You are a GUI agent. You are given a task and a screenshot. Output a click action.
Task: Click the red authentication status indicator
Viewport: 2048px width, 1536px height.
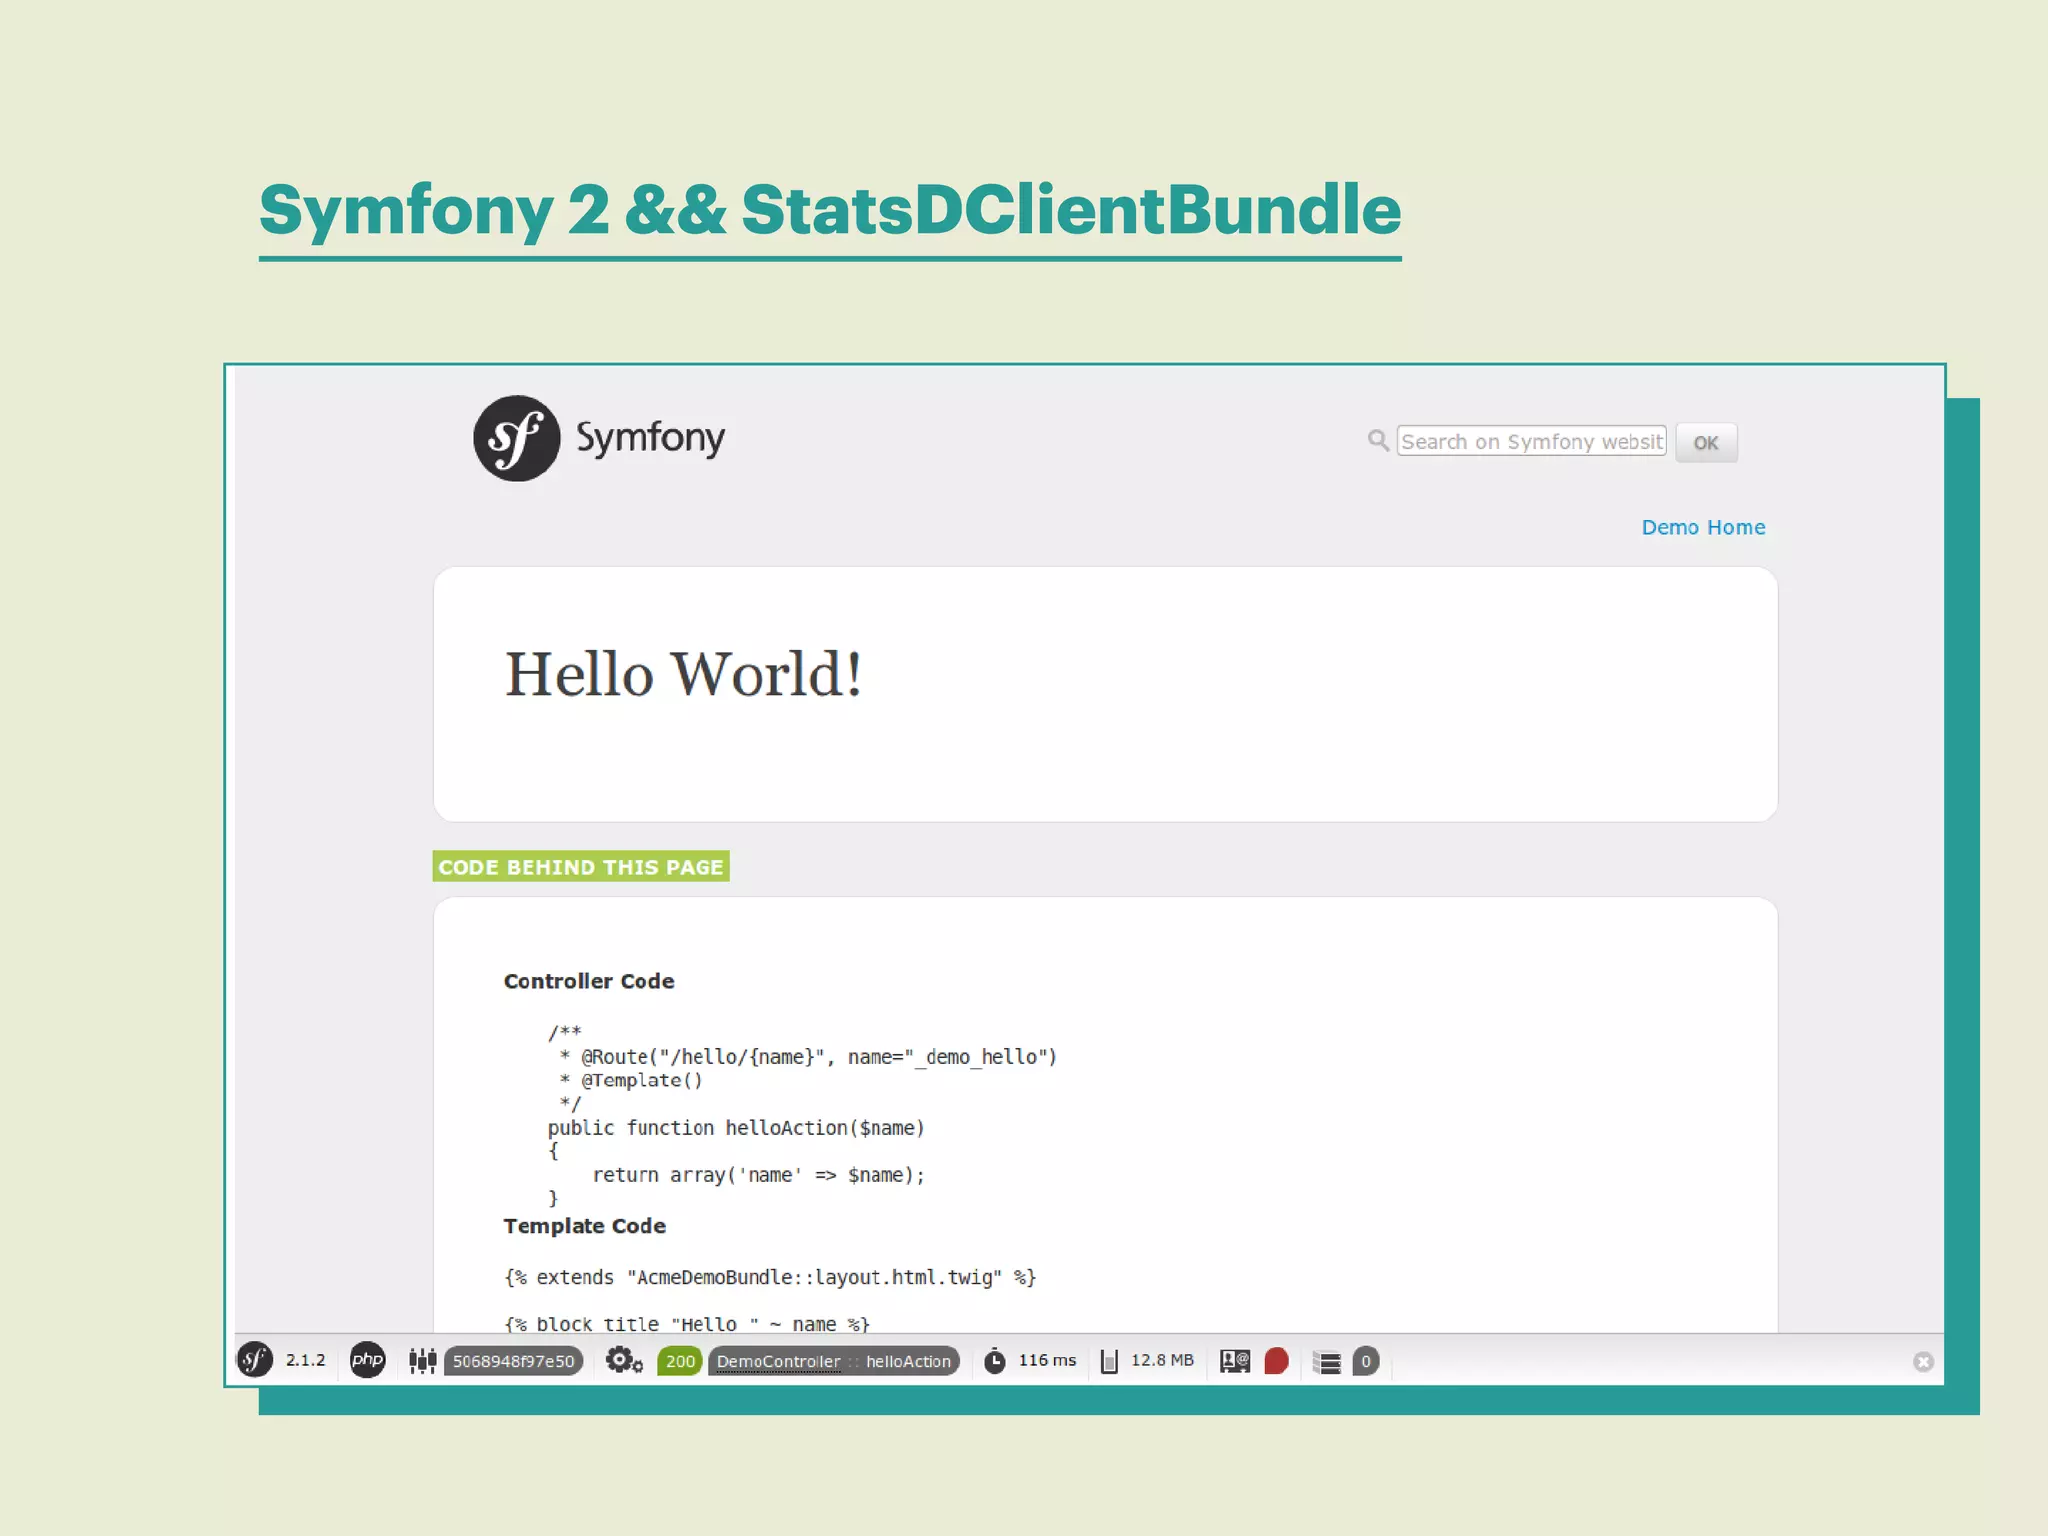1276,1361
